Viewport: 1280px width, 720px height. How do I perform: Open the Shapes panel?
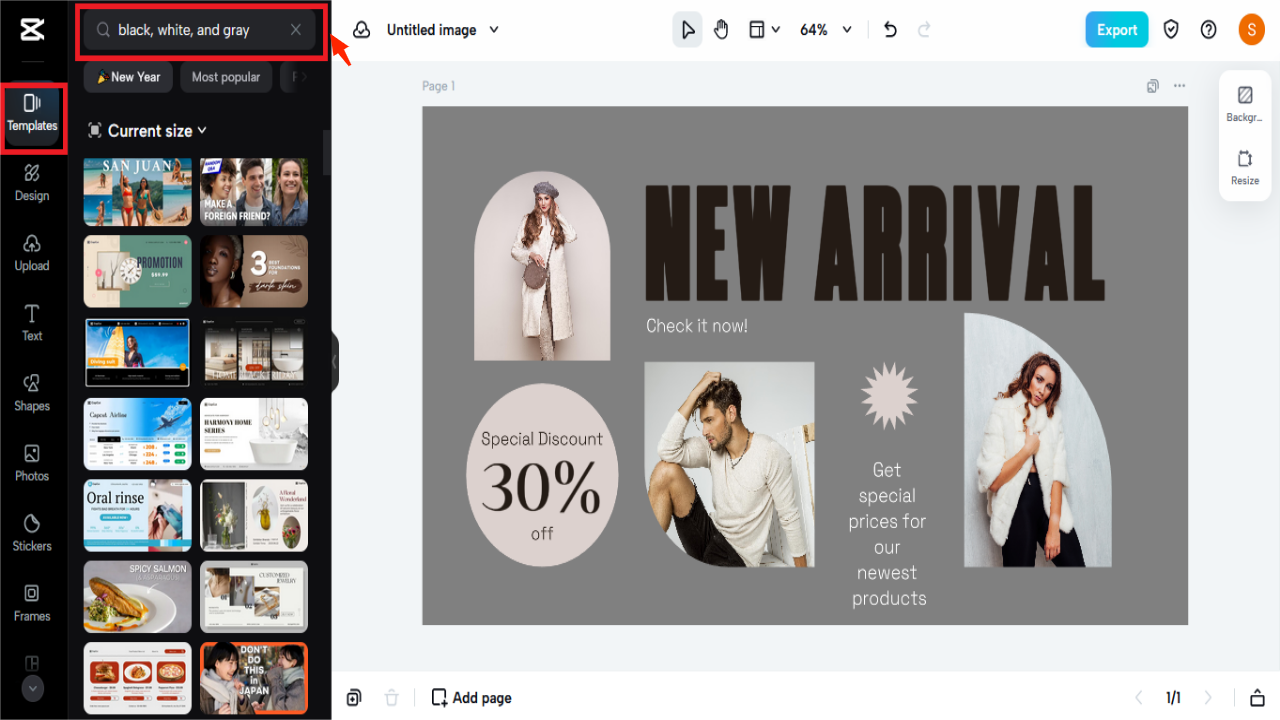pyautogui.click(x=32, y=392)
